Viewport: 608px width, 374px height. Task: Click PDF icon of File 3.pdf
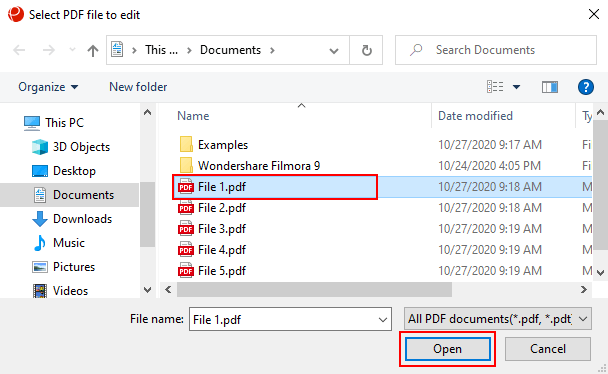click(186, 229)
